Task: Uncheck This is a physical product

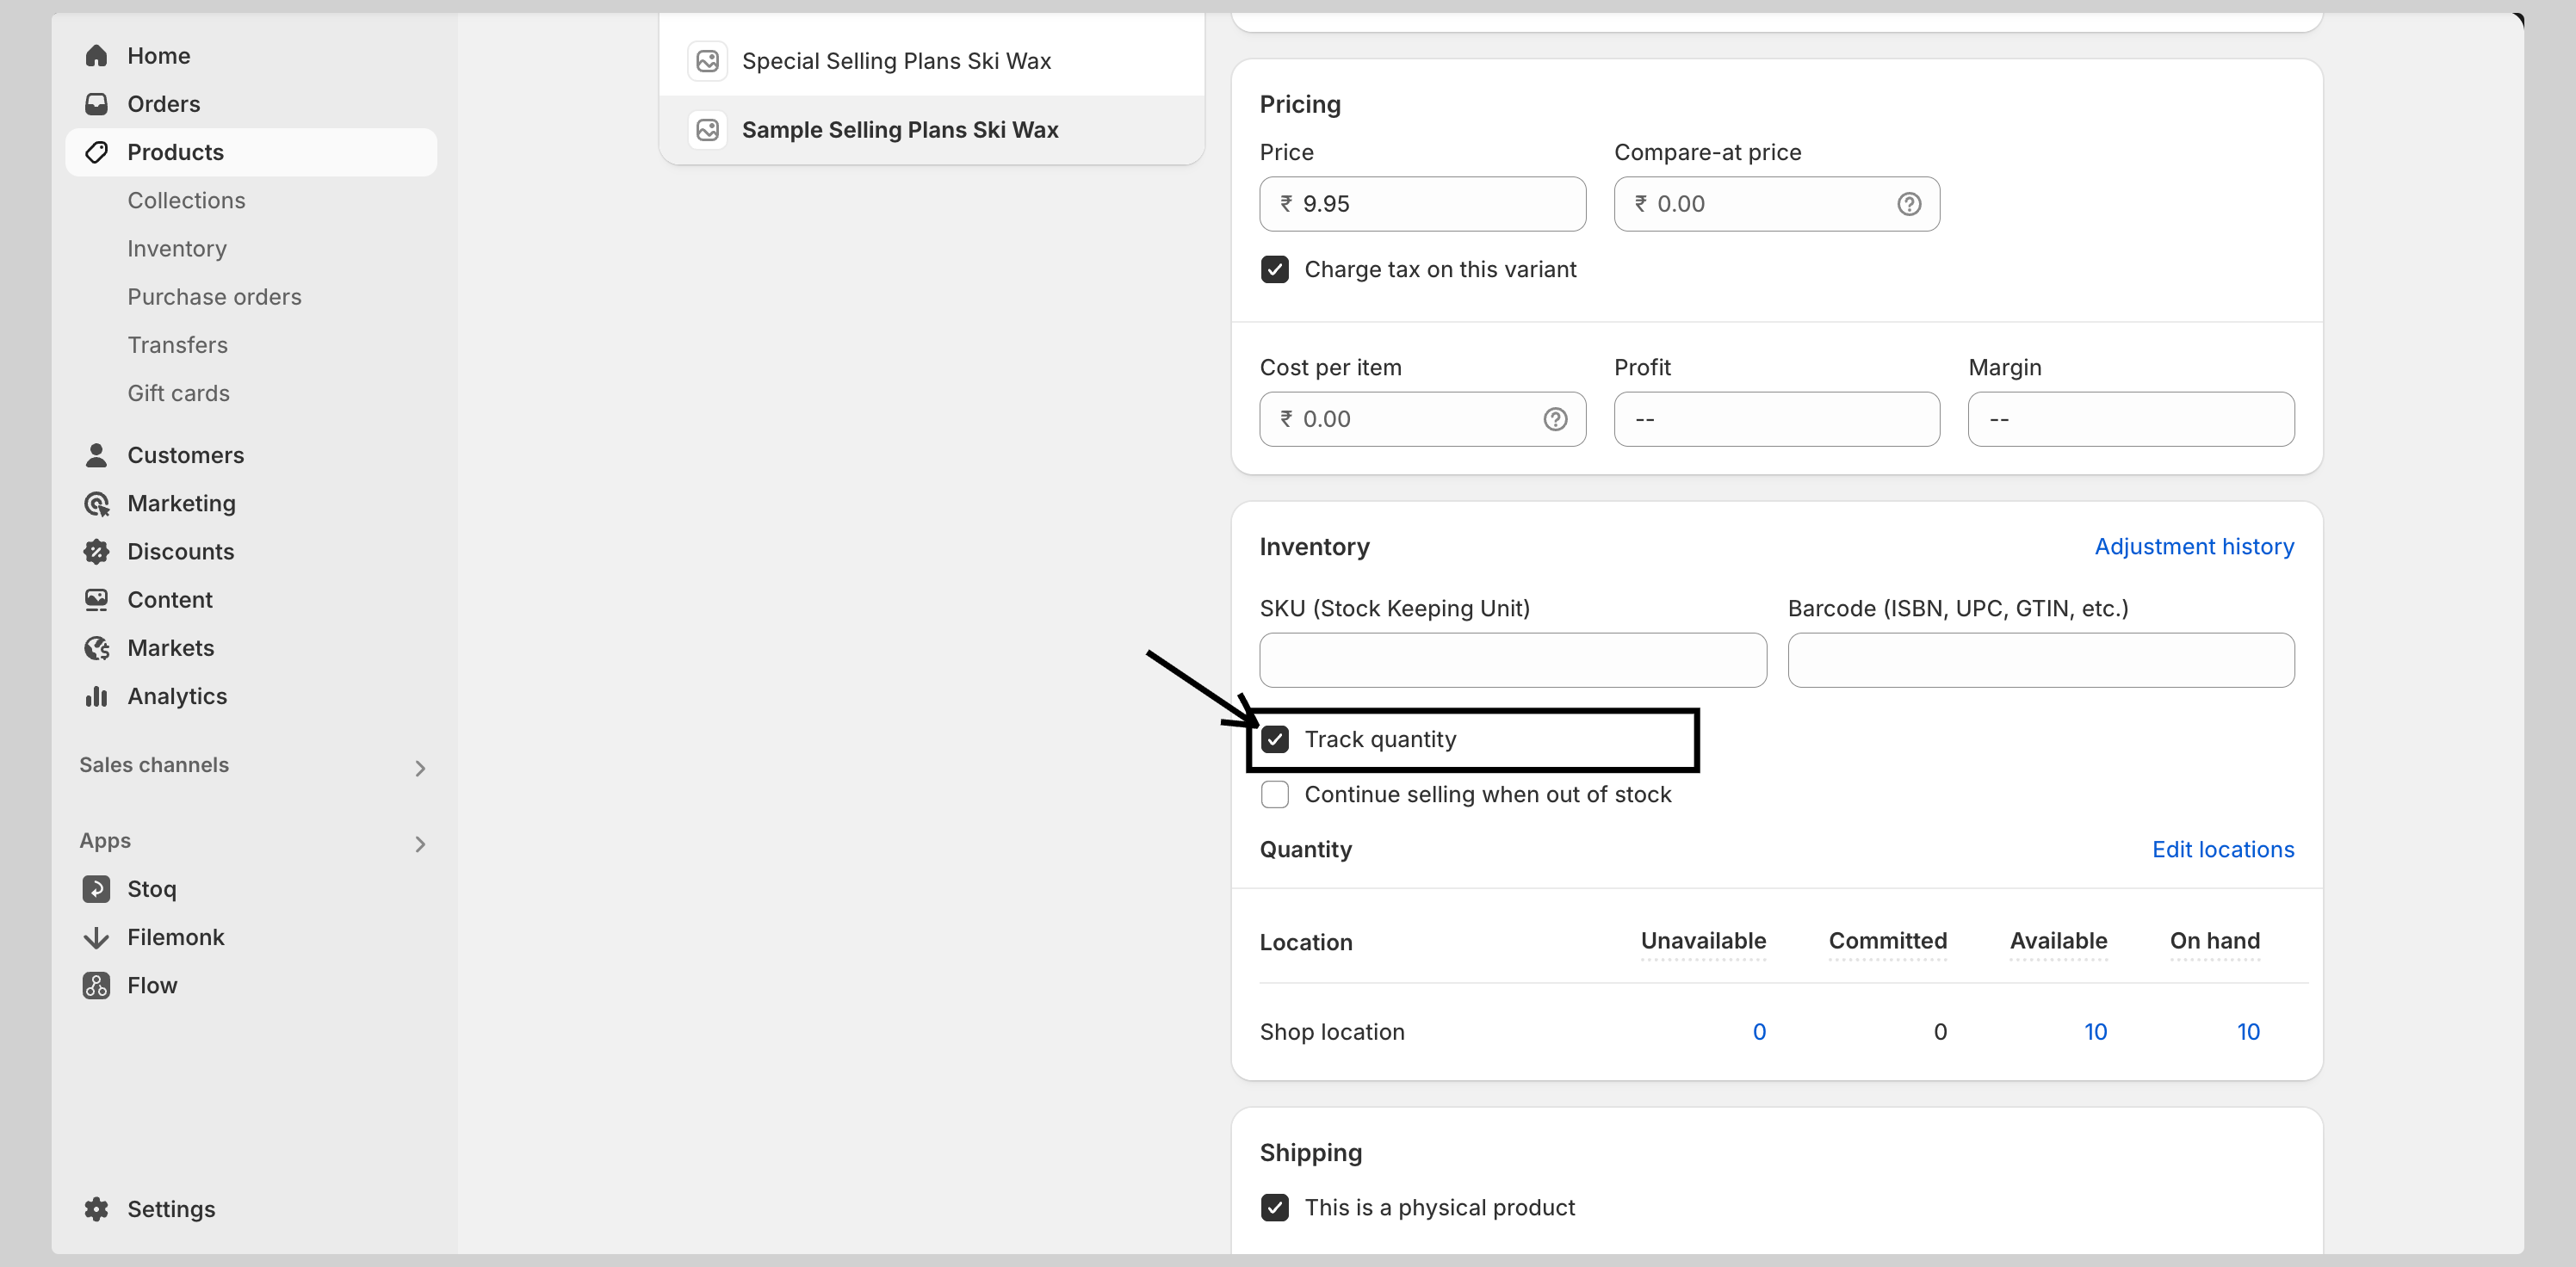Action: [x=1275, y=1208]
